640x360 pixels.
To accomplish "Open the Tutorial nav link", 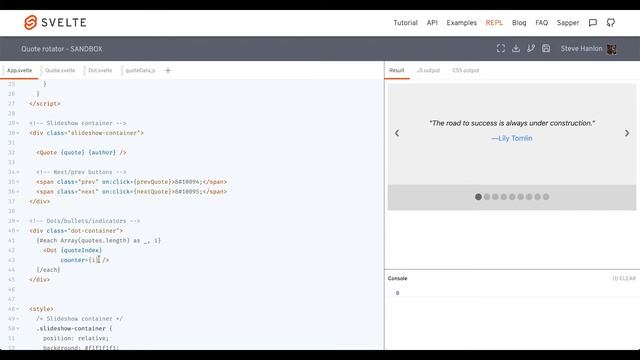I will click(405, 23).
